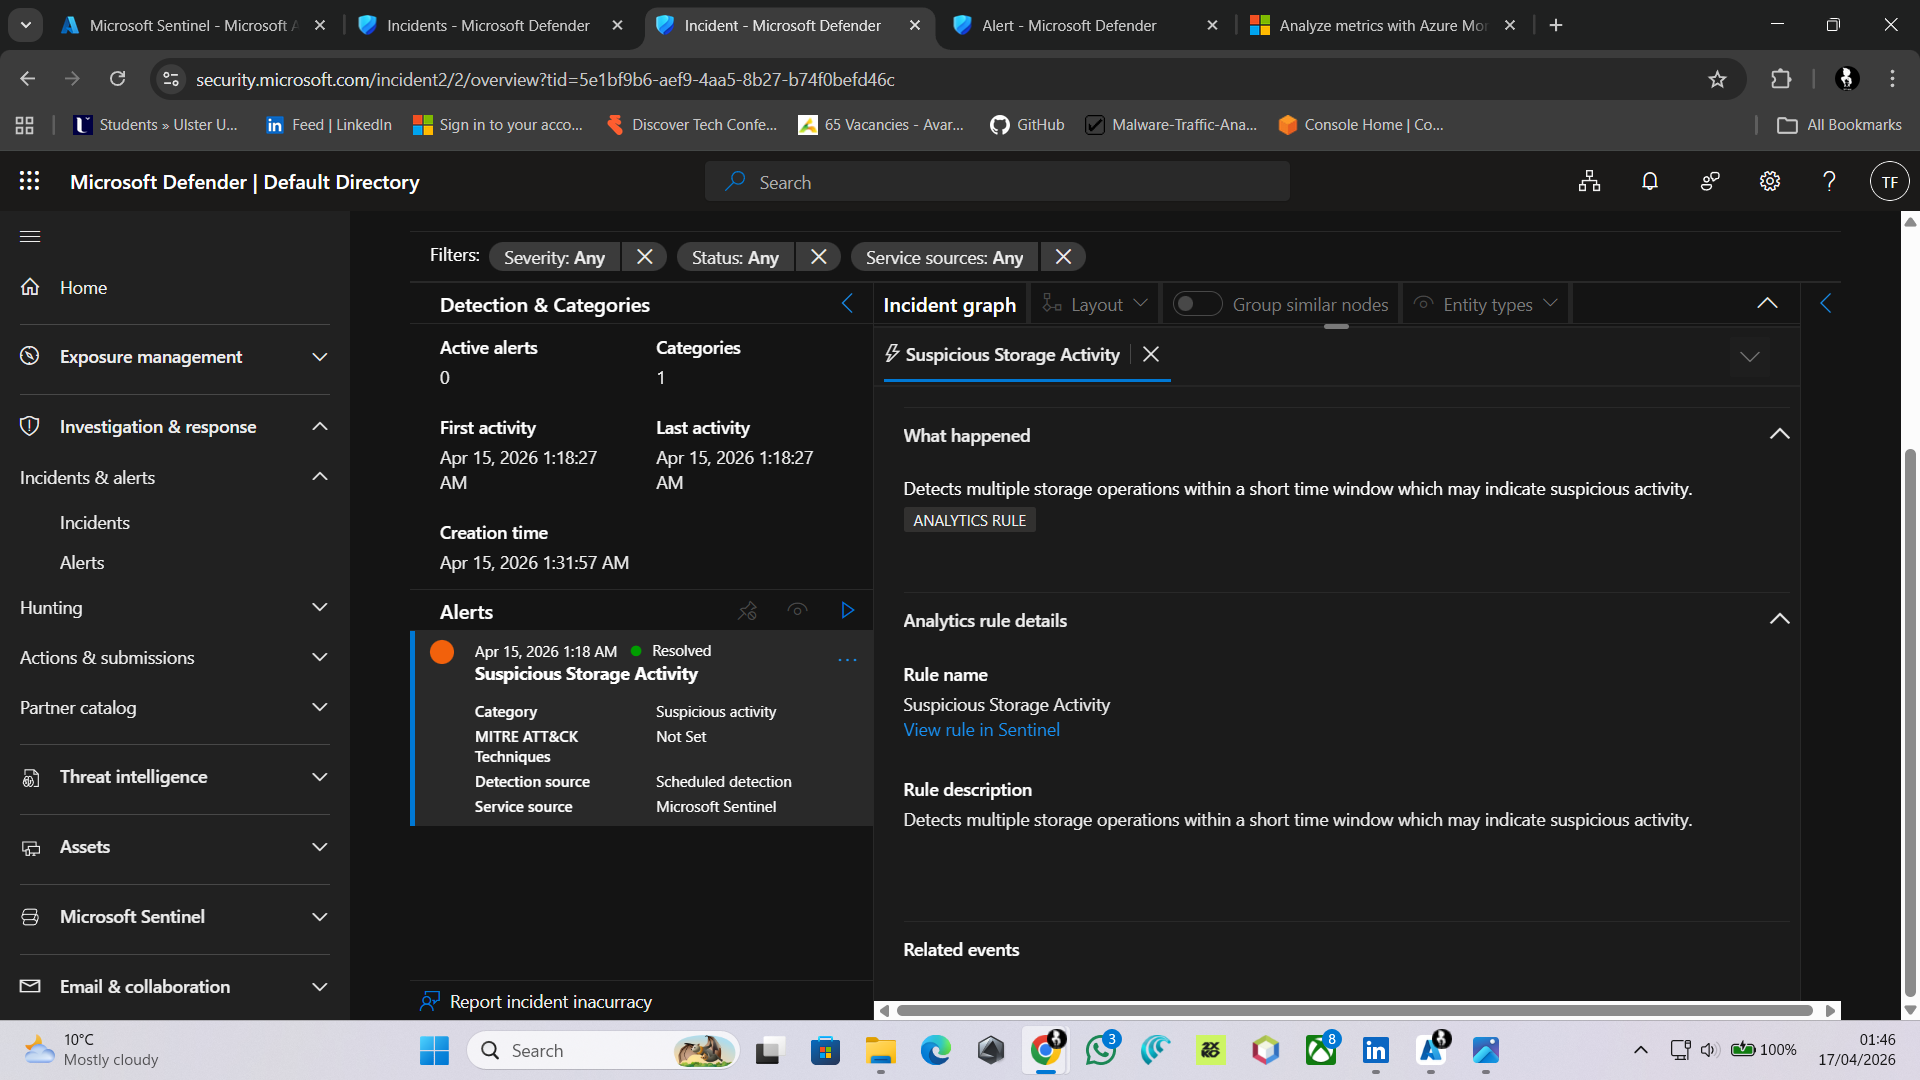Click the horizontal scrollbar at panel bottom

[1355, 1010]
